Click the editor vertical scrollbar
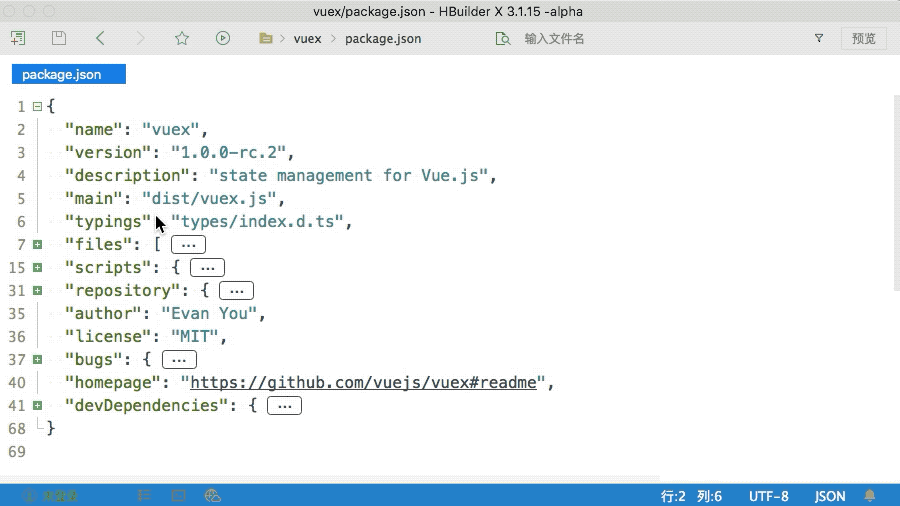This screenshot has width=900, height=506. [x=897, y=194]
